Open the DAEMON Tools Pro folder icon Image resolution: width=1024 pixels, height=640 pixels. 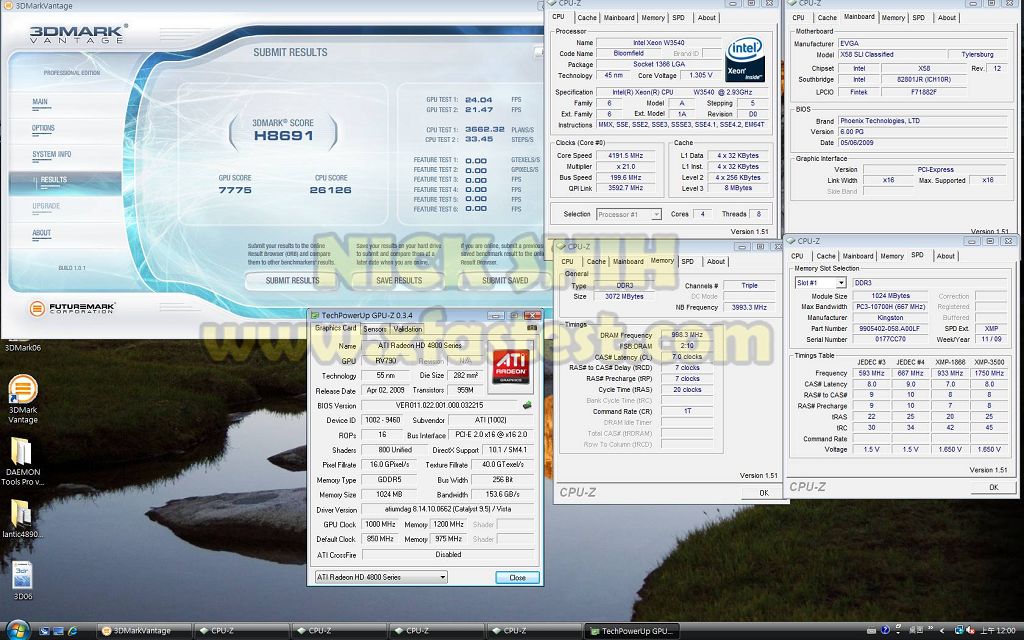[x=22, y=454]
